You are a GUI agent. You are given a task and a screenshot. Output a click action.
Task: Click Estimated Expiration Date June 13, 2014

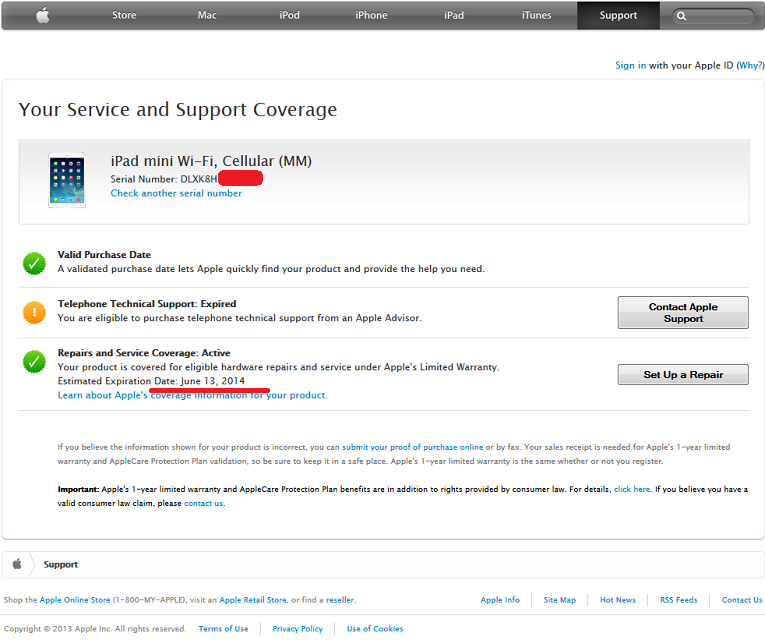151,381
